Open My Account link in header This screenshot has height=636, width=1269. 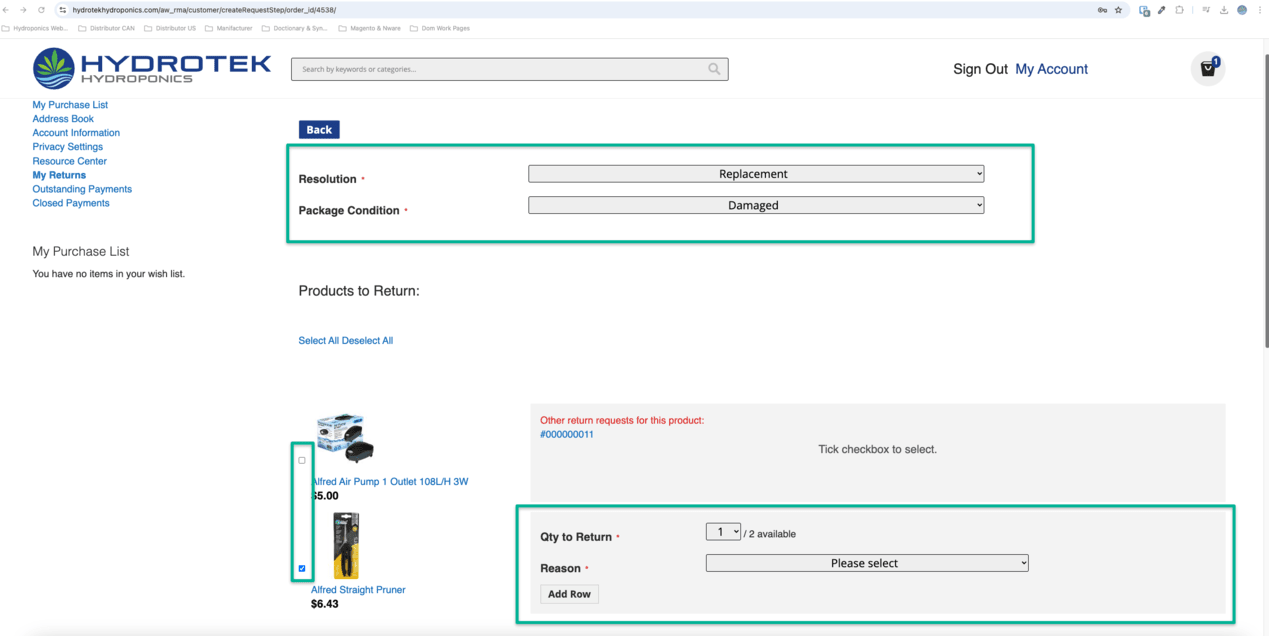pos(1051,69)
